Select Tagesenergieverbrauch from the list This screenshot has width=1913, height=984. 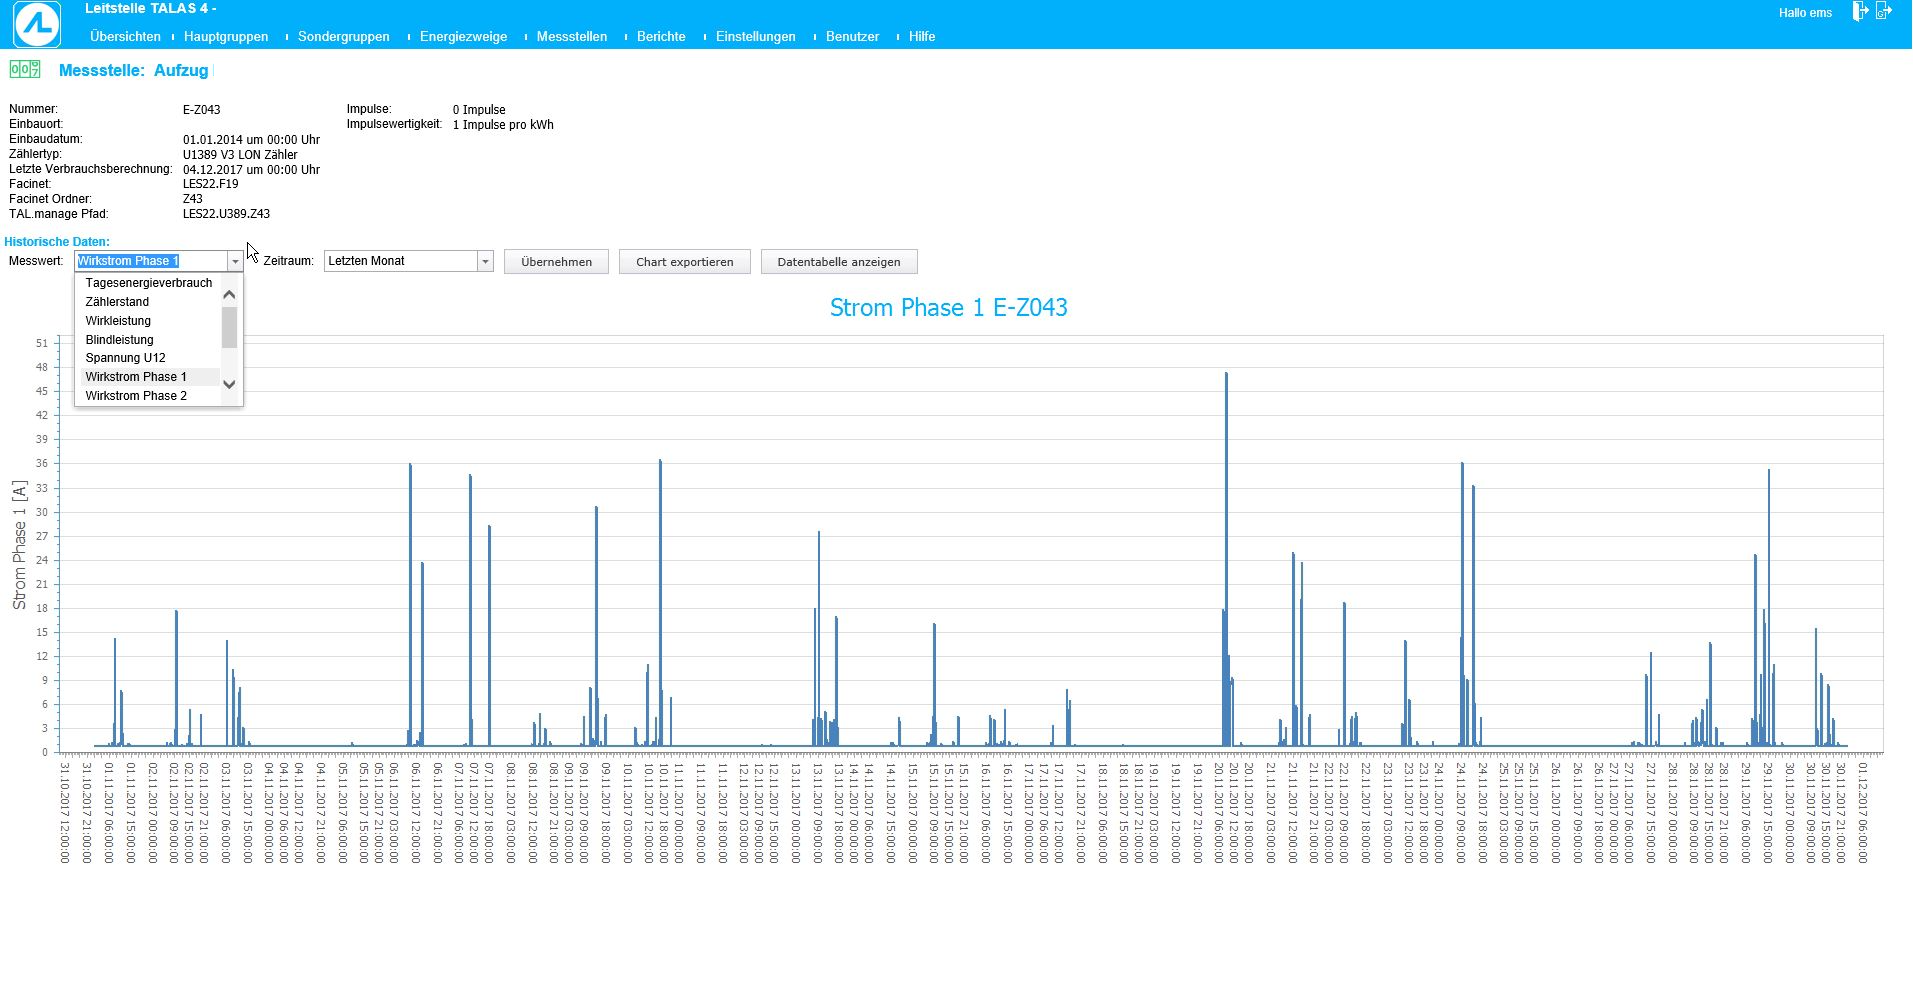click(x=149, y=283)
